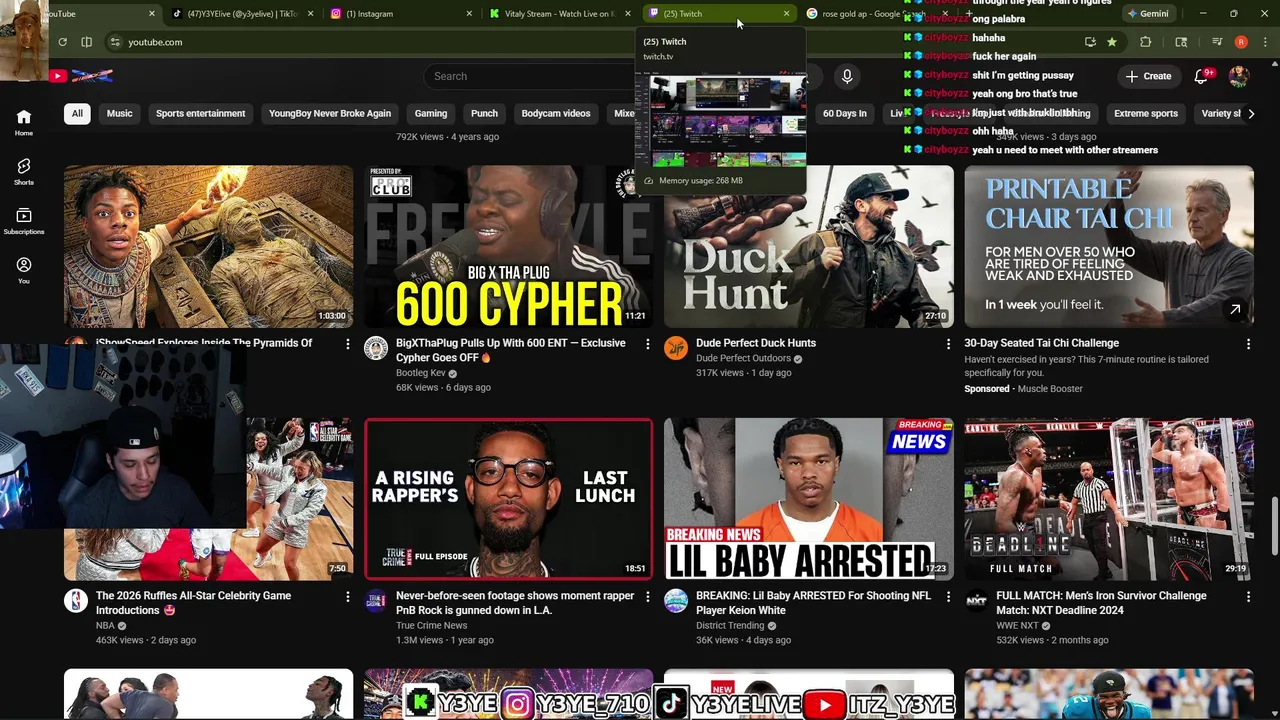Open more options for PnB Rock footage video
Image resolution: width=1280 pixels, height=720 pixels.
coord(648,596)
